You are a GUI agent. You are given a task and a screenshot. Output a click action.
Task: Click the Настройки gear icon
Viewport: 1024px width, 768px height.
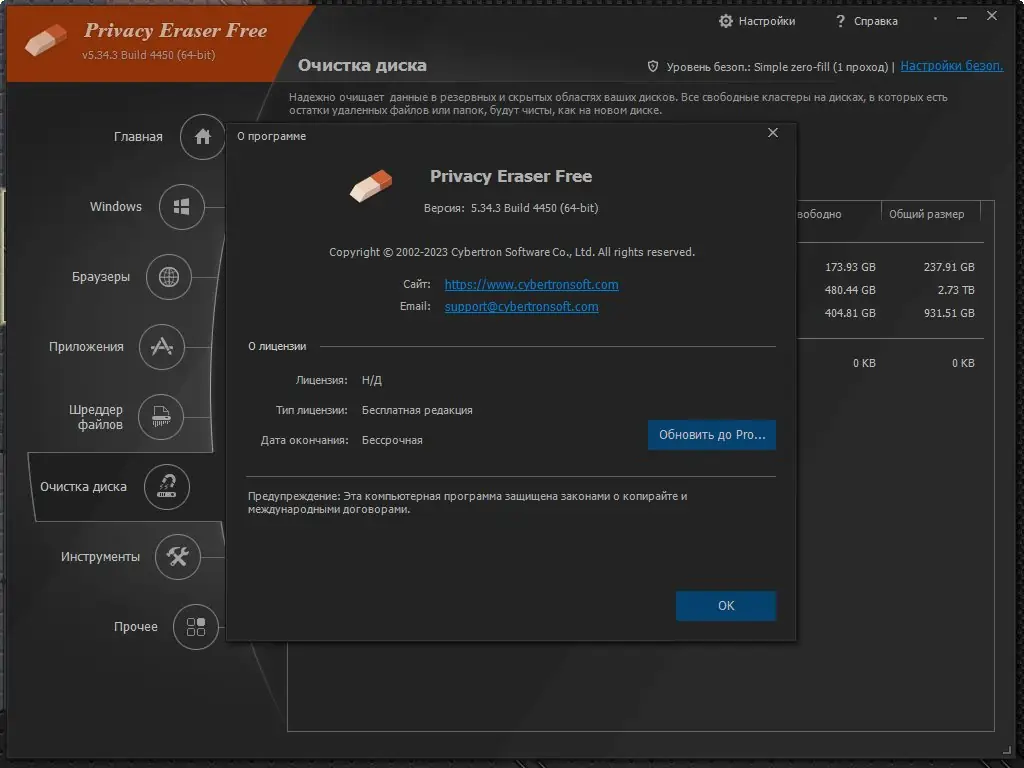coord(726,21)
